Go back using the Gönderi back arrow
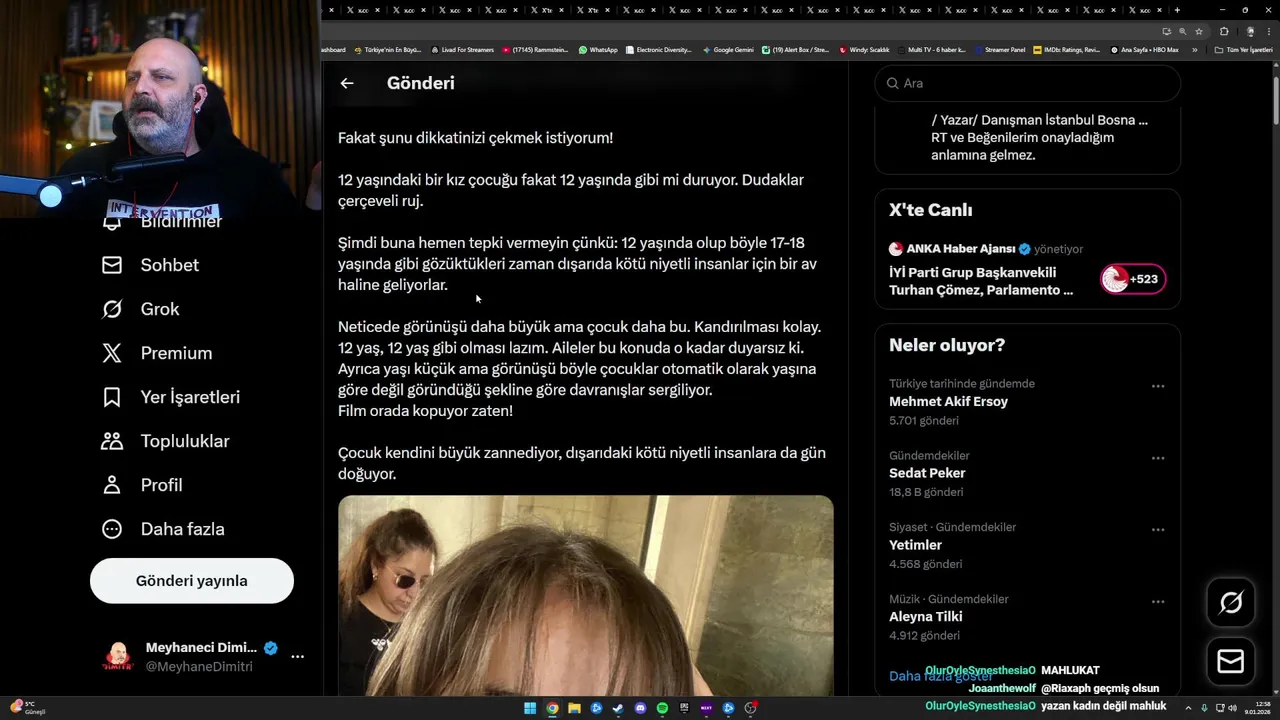1280x720 pixels. (x=346, y=83)
